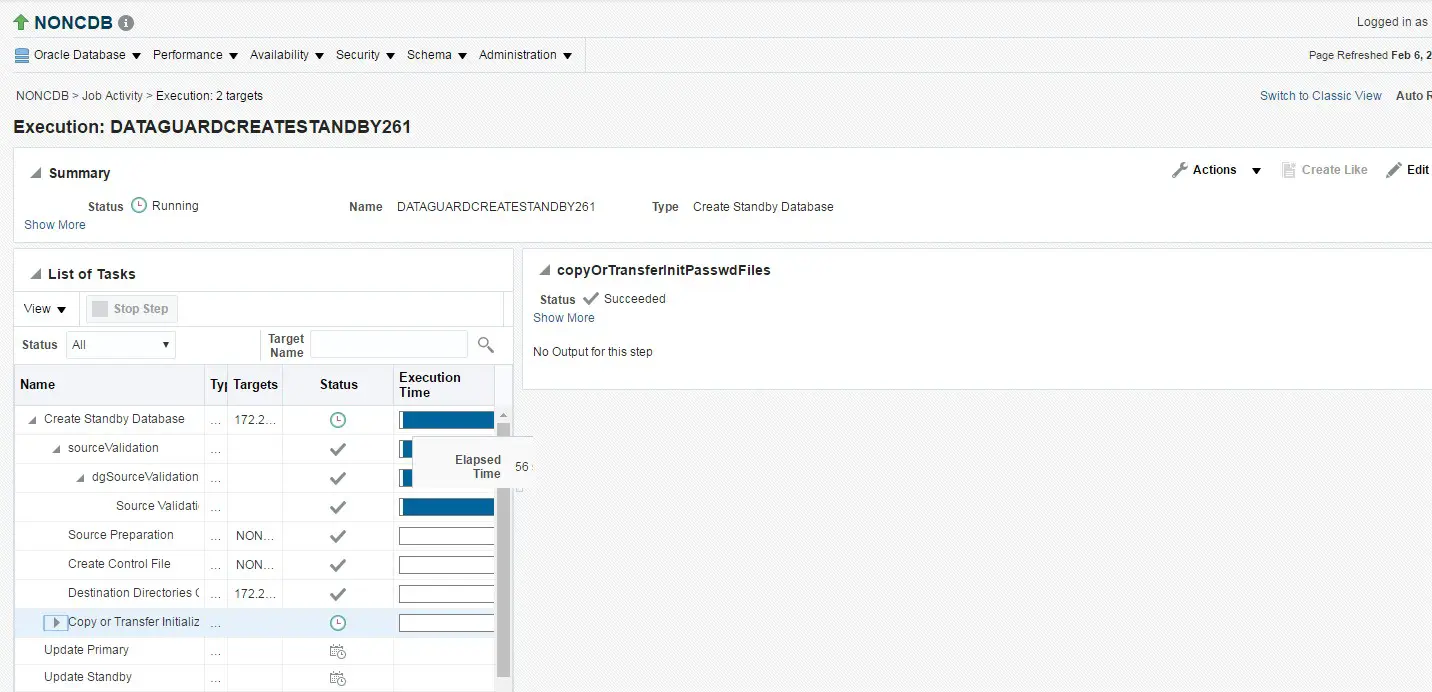The width and height of the screenshot is (1432, 692).
Task: Click the Oracle Database stack icon
Action: 22,55
